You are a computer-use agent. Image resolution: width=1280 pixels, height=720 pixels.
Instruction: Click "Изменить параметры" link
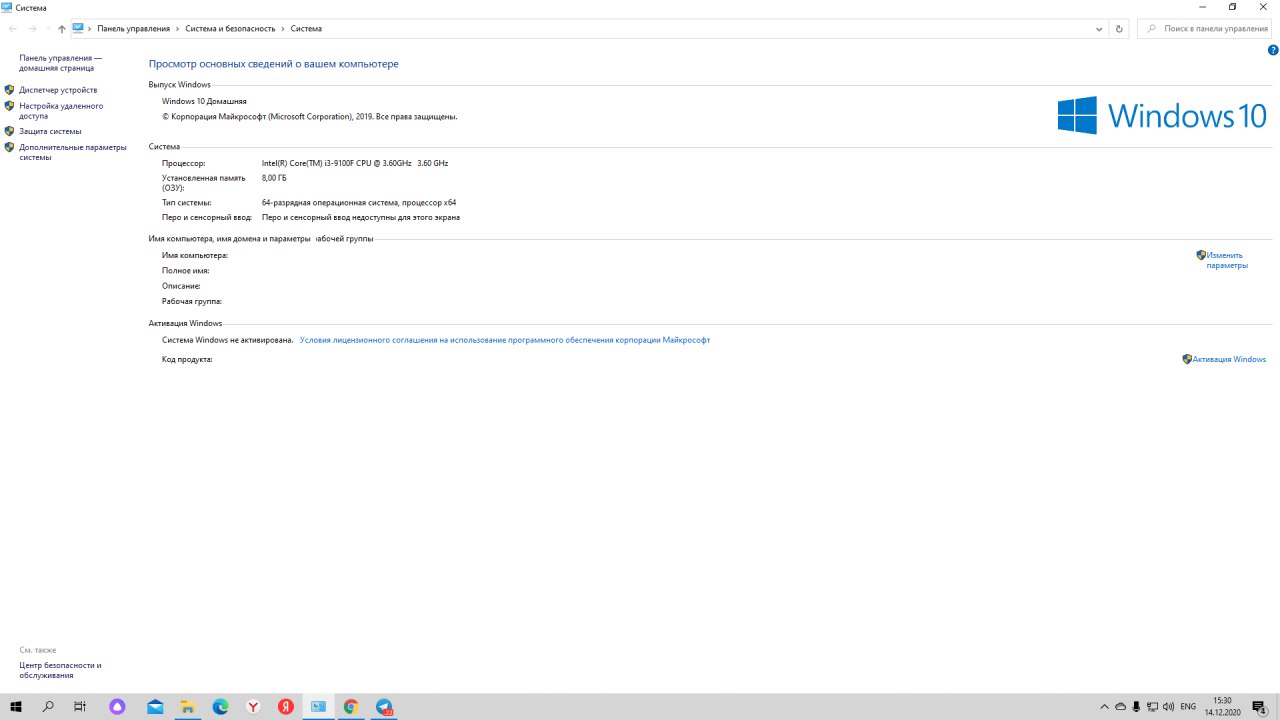[x=1227, y=260]
